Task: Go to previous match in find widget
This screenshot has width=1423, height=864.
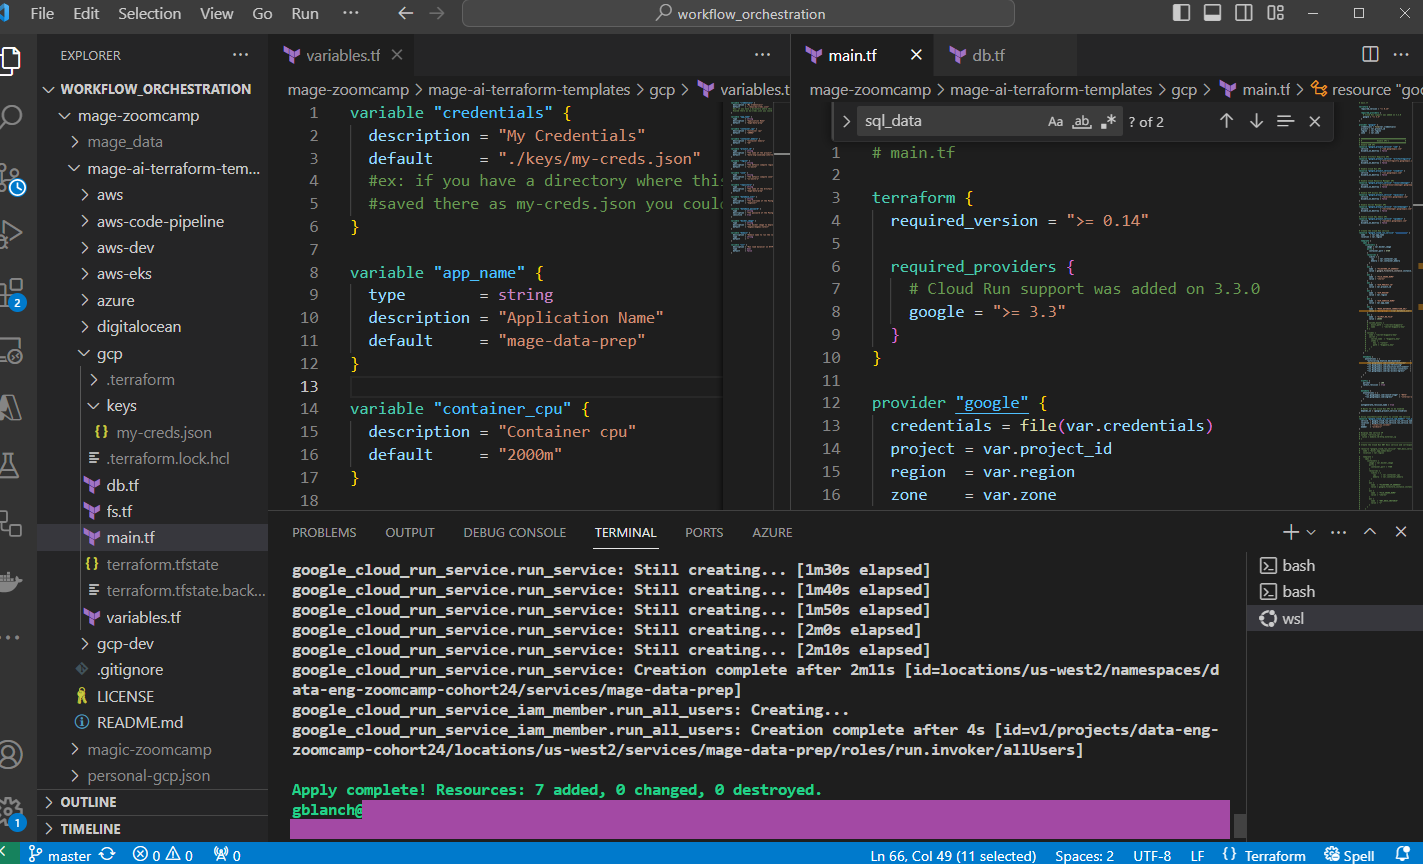Action: coord(1226,121)
